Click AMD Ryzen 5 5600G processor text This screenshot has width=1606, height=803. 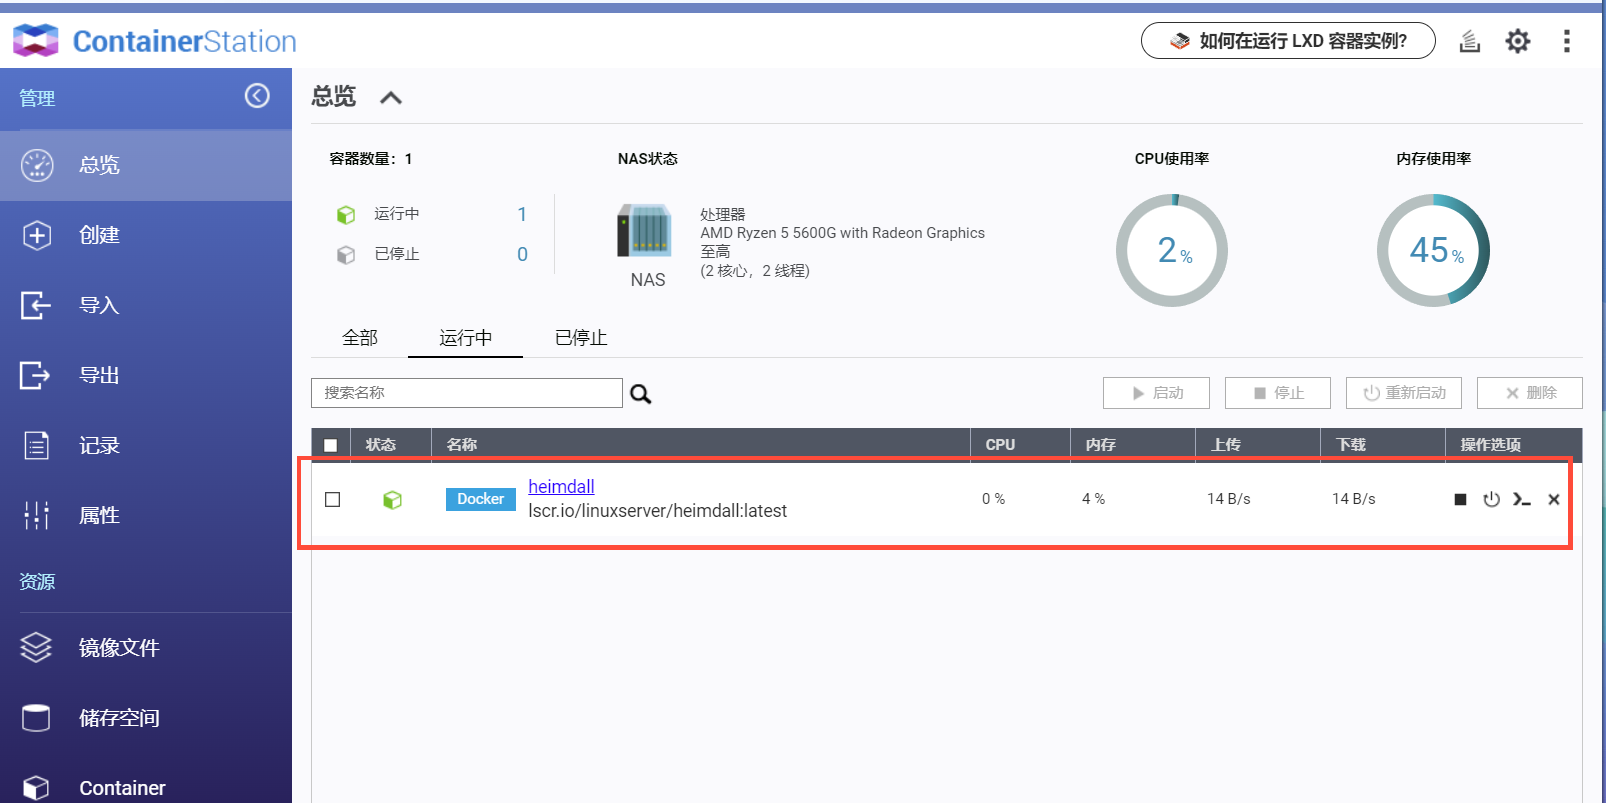click(842, 233)
